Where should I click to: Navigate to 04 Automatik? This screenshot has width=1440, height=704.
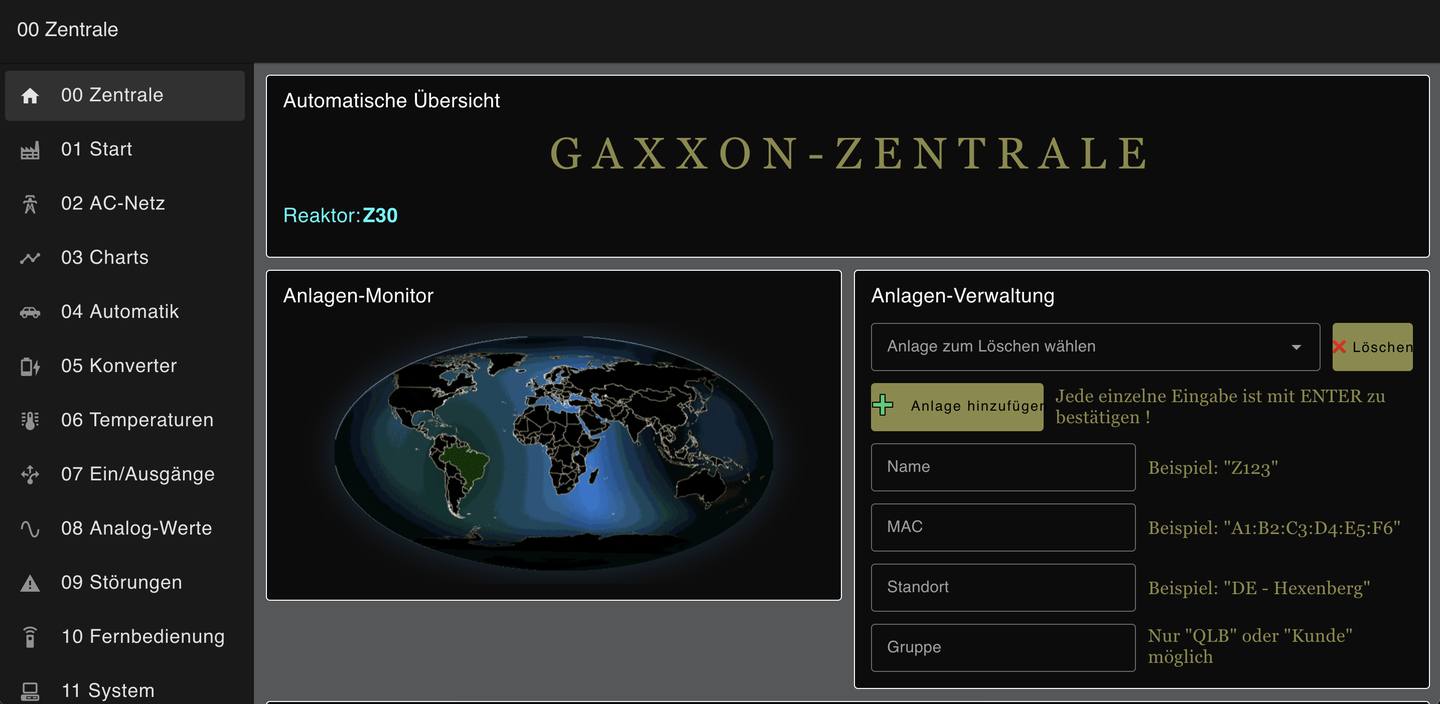click(125, 312)
